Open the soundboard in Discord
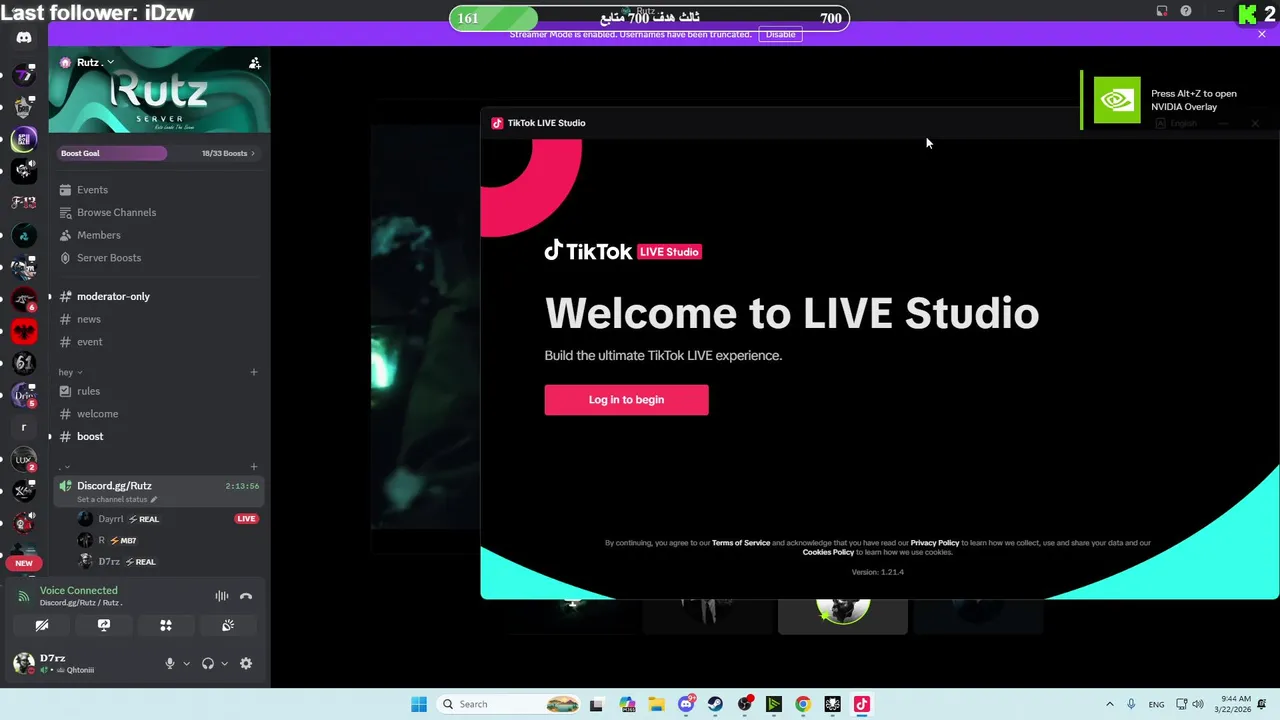Image resolution: width=1280 pixels, height=720 pixels. point(228,626)
